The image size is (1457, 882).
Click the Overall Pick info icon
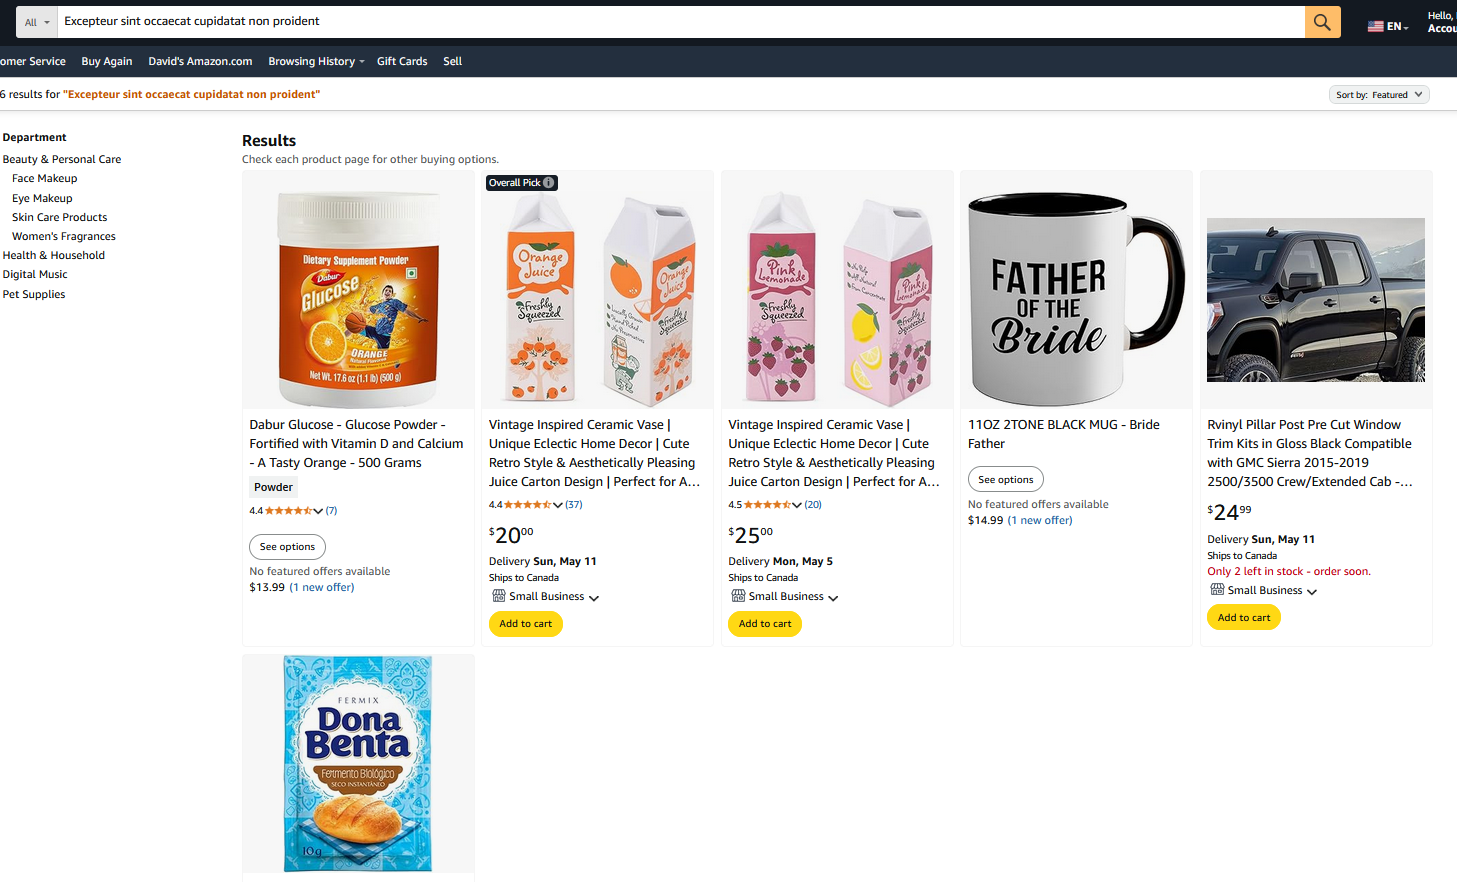pyautogui.click(x=549, y=183)
